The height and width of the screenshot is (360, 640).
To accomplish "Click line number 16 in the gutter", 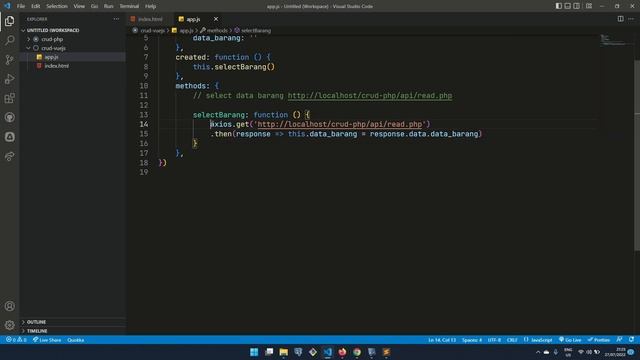I will point(144,143).
